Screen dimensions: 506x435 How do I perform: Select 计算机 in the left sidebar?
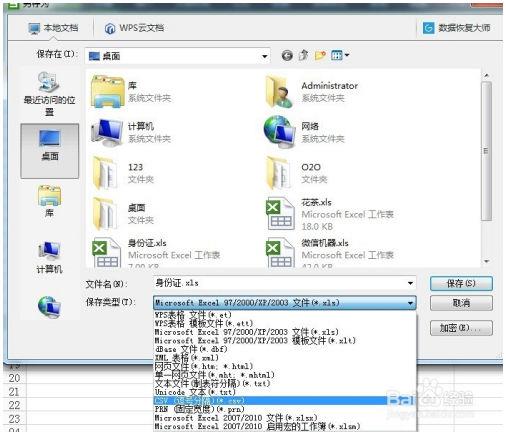[x=49, y=257]
